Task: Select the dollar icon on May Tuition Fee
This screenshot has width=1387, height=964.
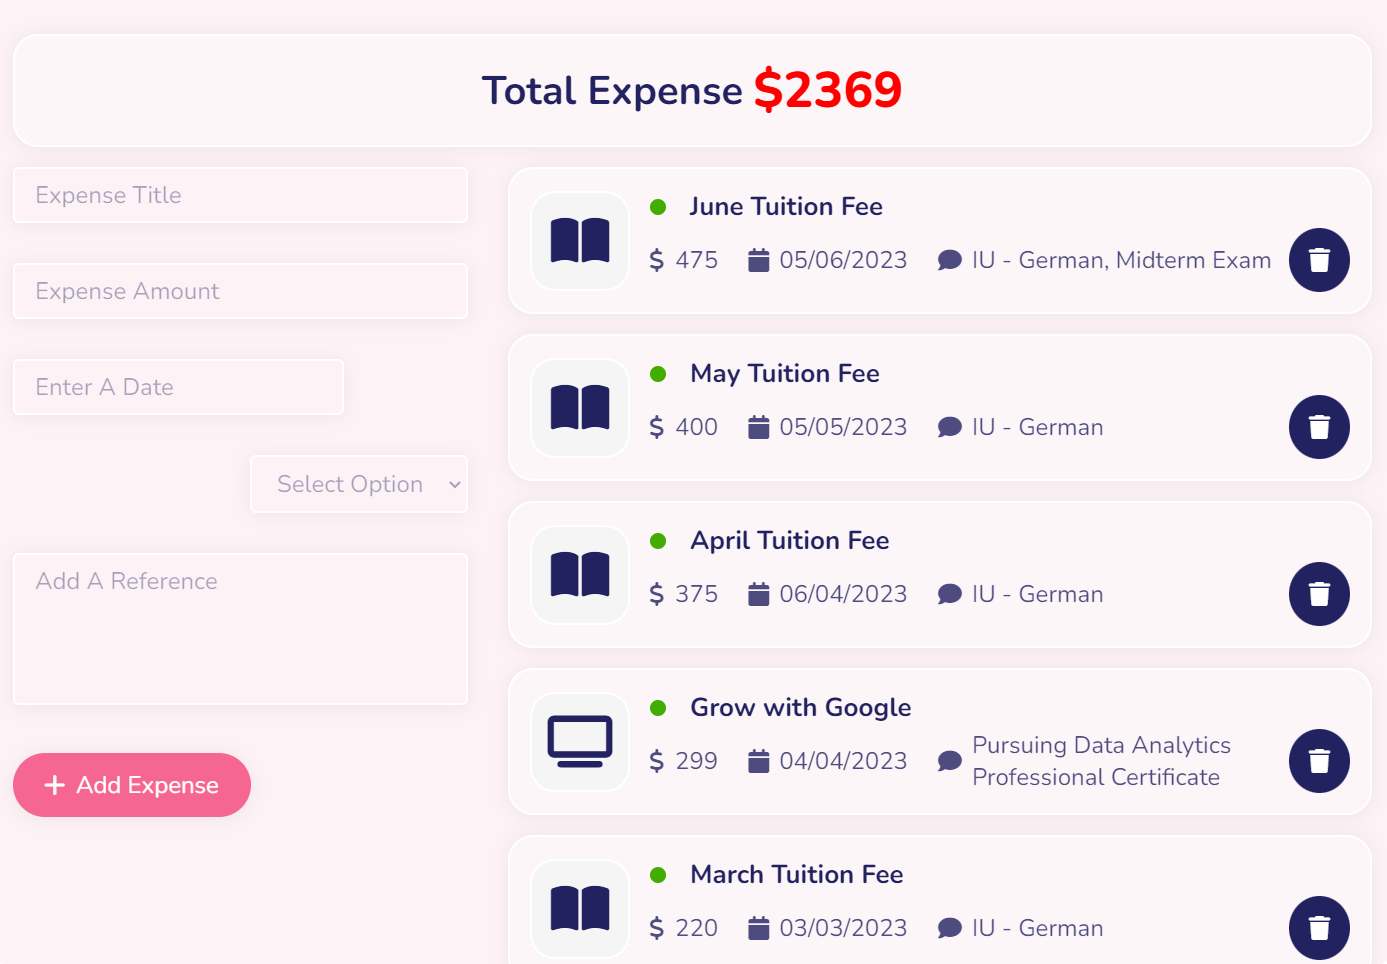Action: (x=656, y=426)
